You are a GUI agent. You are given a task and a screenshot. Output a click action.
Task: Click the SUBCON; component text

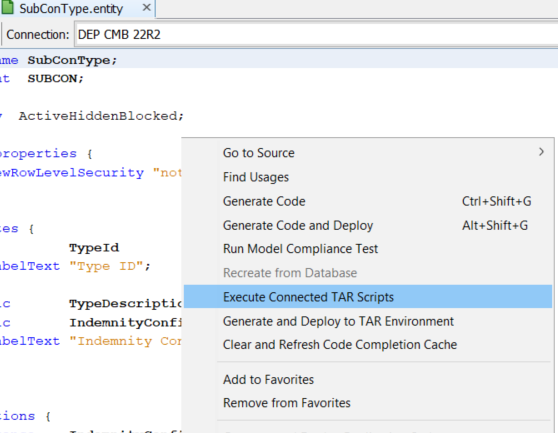[56, 79]
